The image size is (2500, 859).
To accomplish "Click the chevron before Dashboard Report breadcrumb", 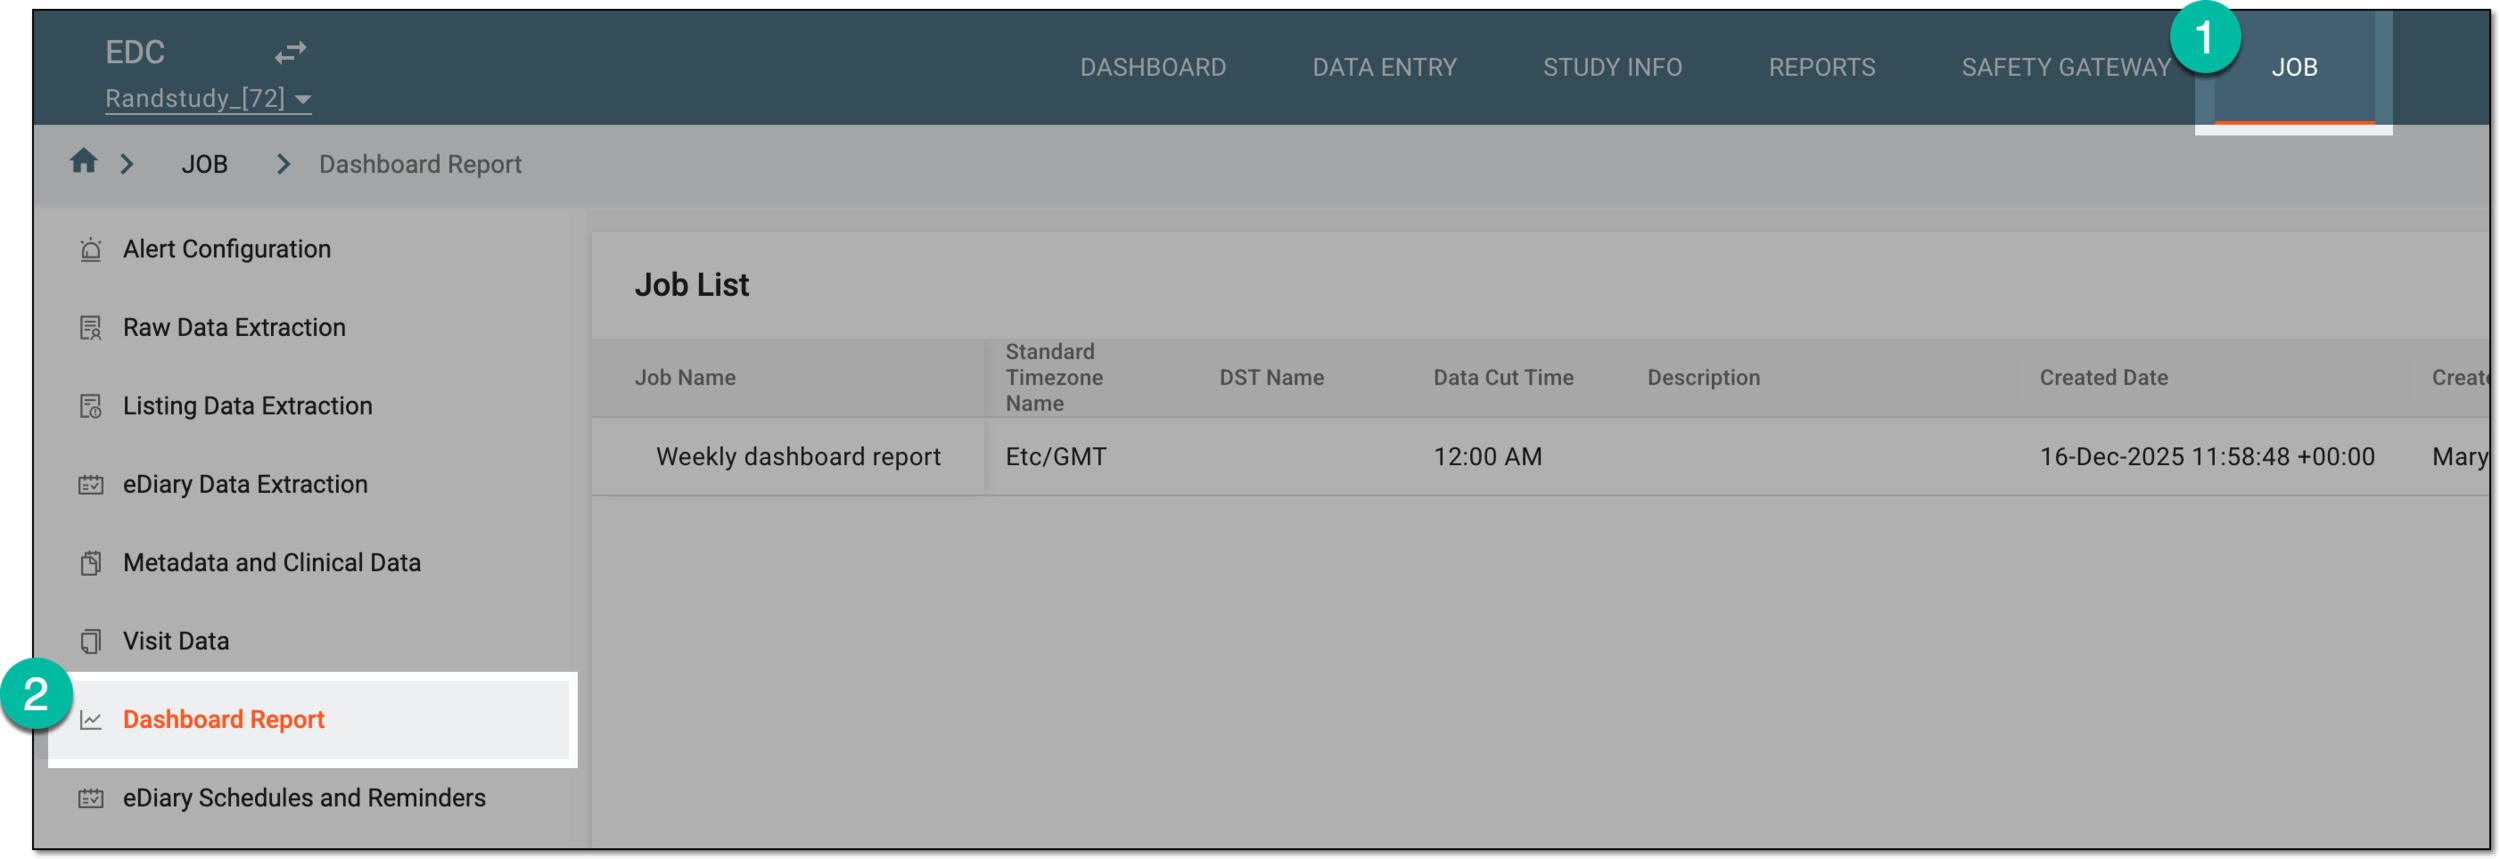I will (x=284, y=164).
